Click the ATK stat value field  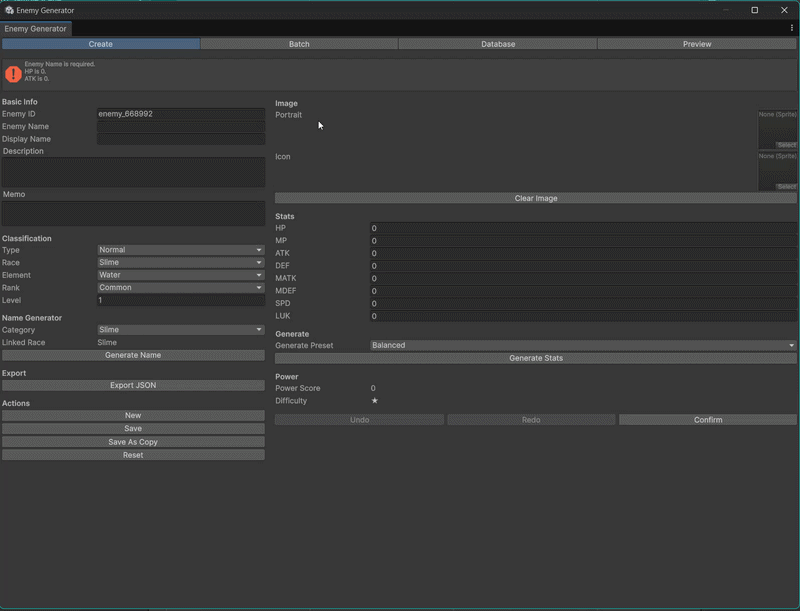583,253
